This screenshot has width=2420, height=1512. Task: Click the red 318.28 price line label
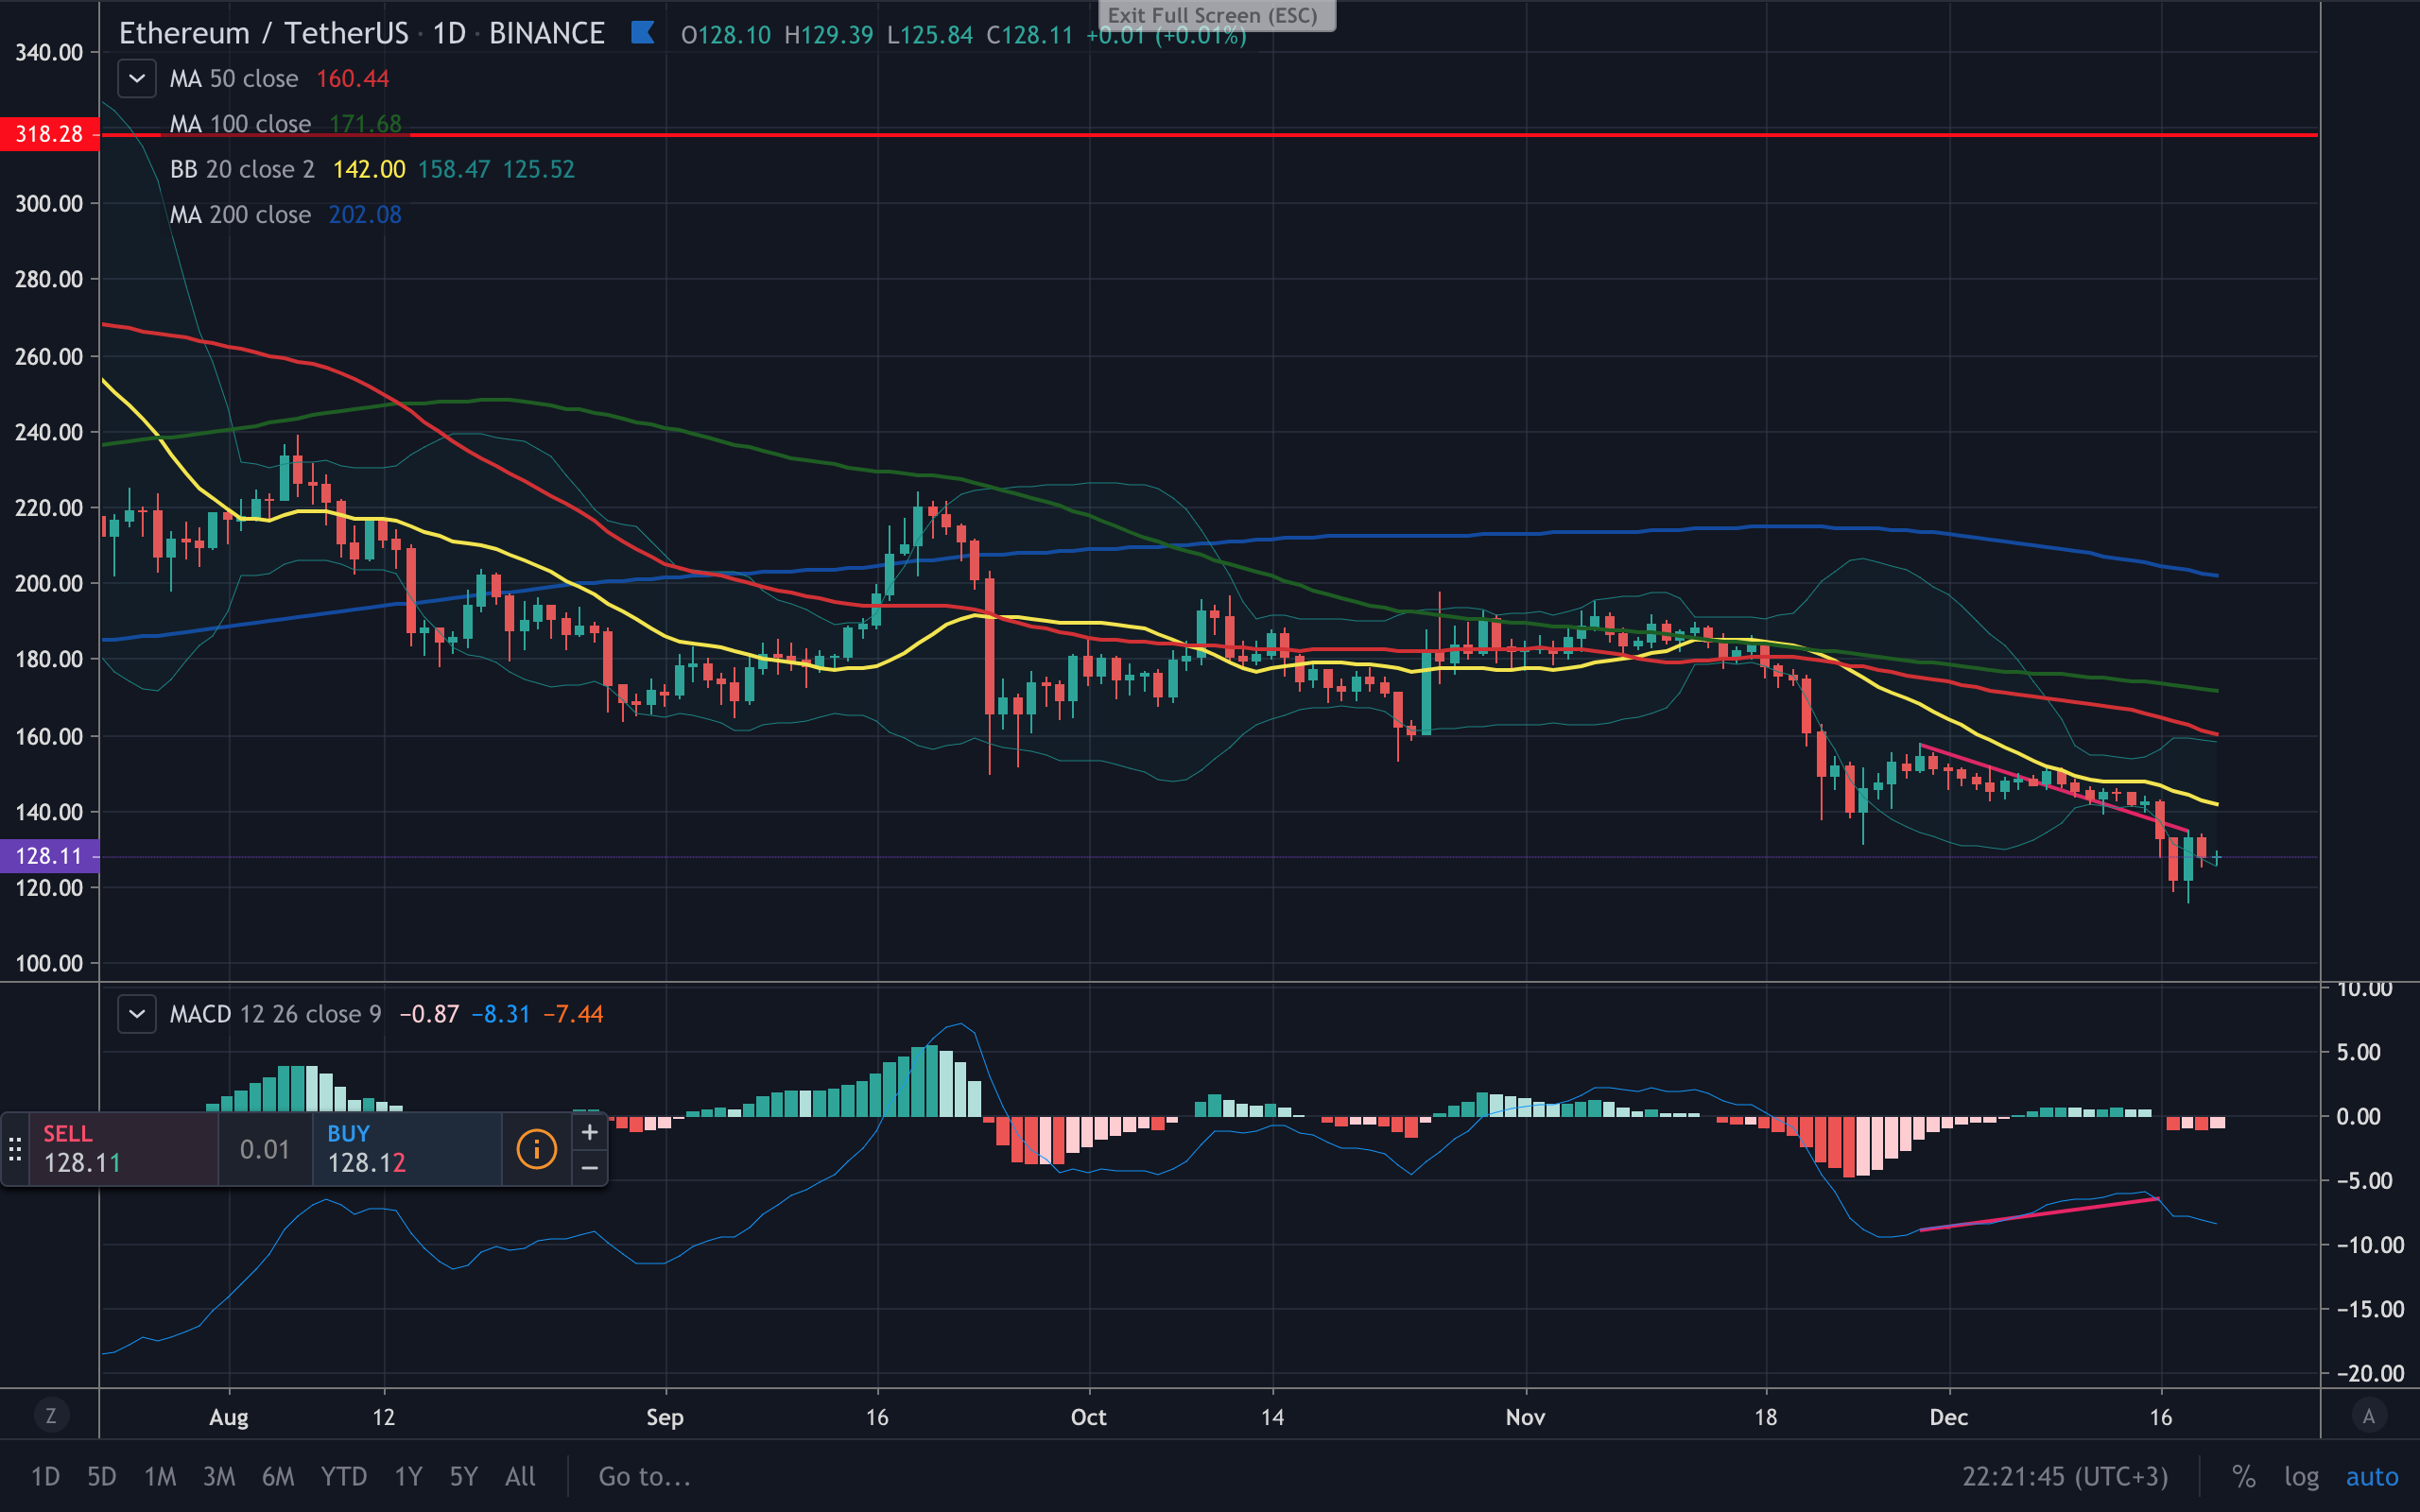click(49, 134)
